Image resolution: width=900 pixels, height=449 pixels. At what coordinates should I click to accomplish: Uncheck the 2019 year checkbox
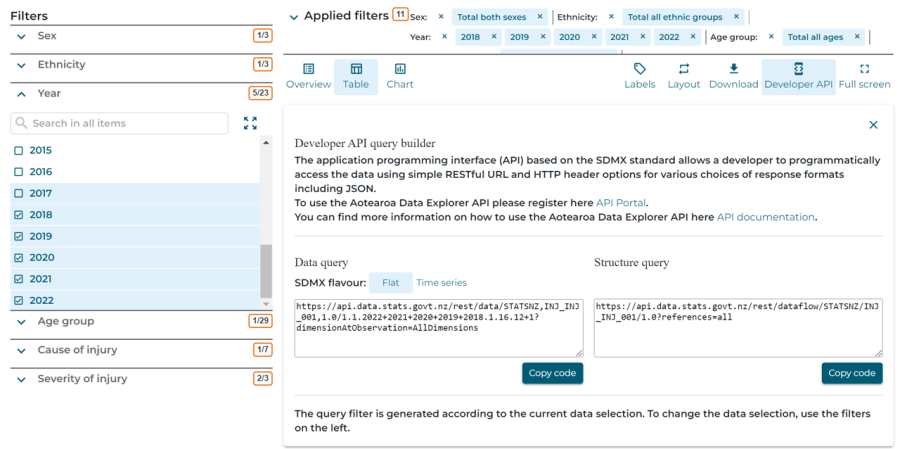pyautogui.click(x=19, y=236)
